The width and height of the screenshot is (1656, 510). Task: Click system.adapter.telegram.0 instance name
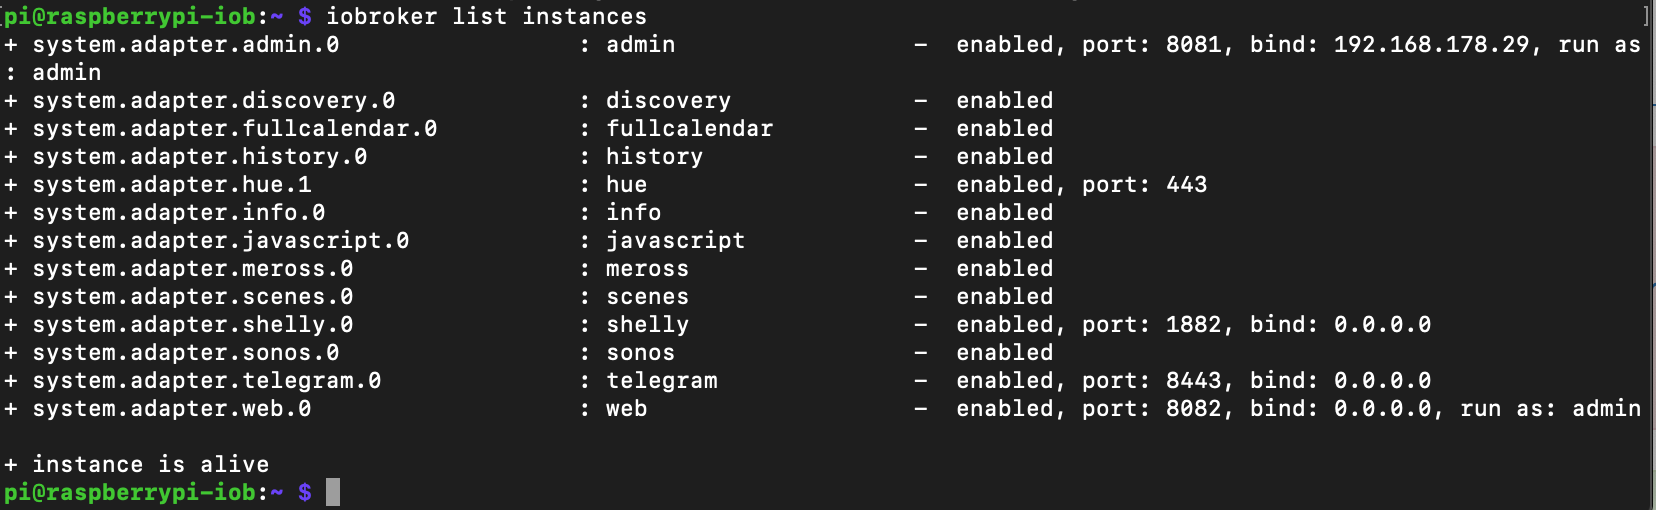(207, 380)
